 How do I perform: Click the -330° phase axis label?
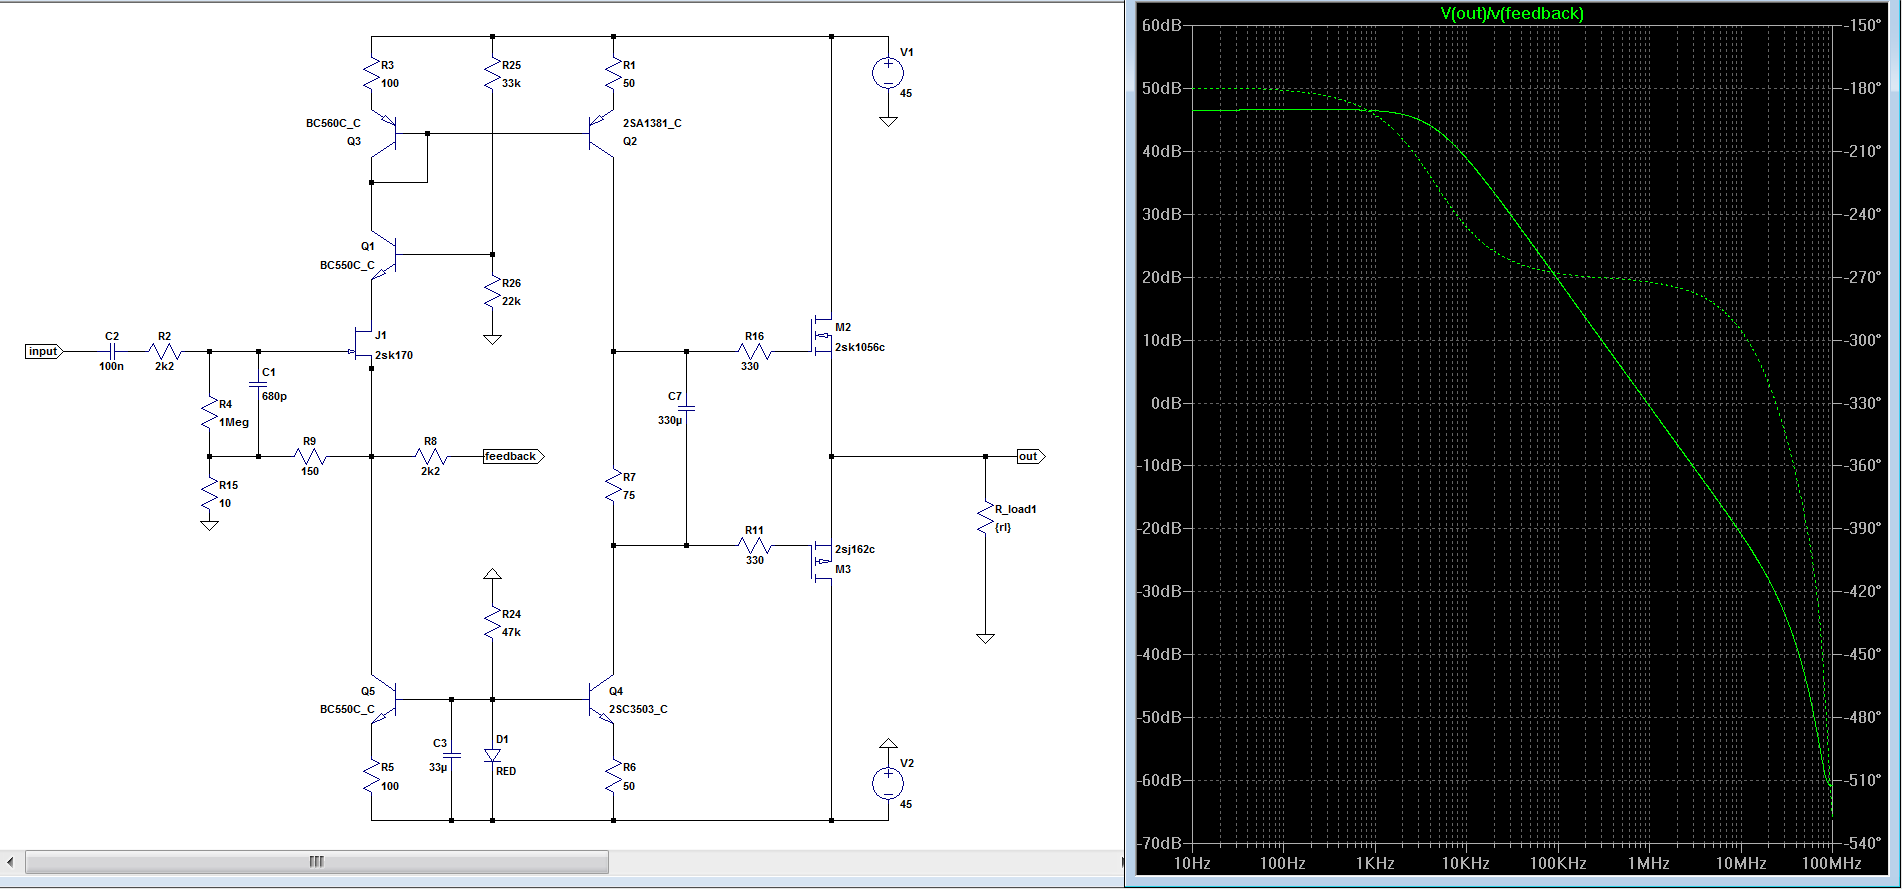1863,403
